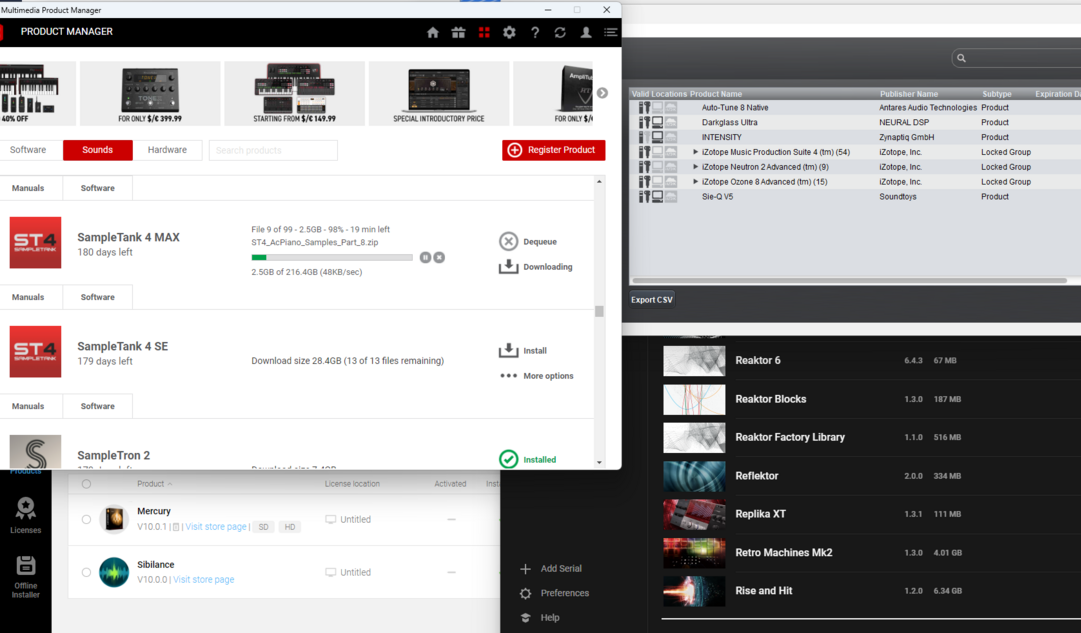Click iLok location icon for Auto-Tune 8 Native
Image resolution: width=1081 pixels, height=633 pixels.
(x=644, y=108)
